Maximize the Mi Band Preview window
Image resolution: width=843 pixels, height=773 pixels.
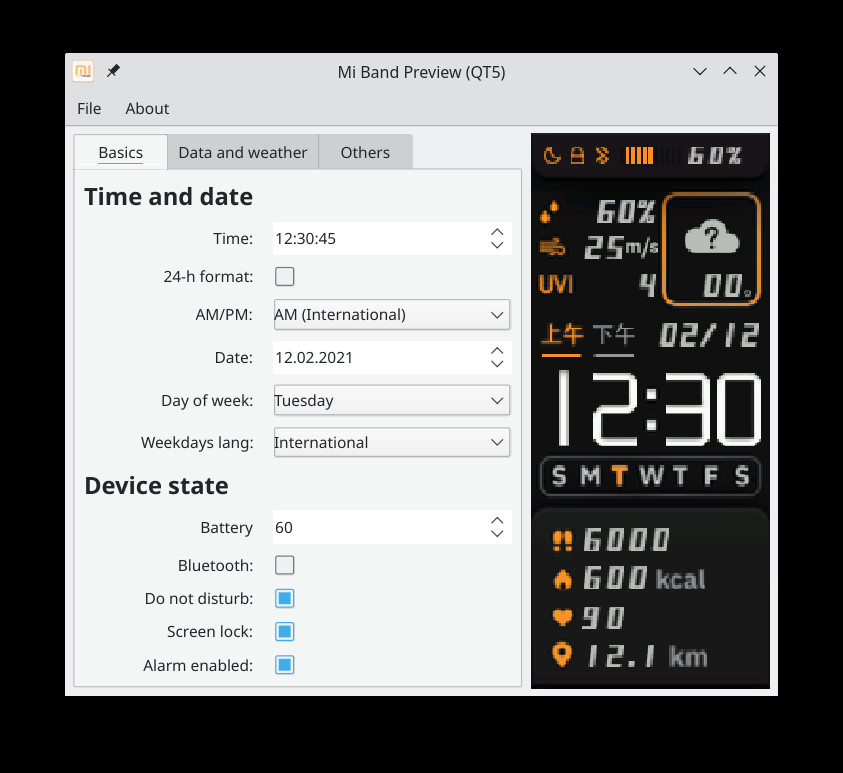730,71
